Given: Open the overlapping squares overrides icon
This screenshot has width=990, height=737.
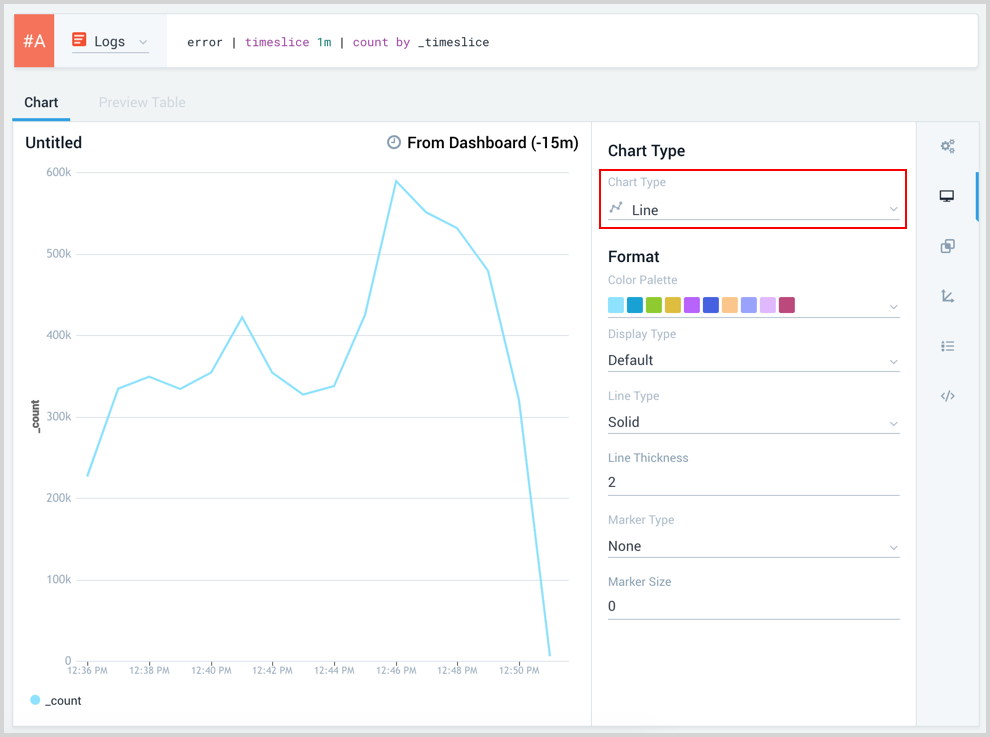Looking at the screenshot, I should click(947, 246).
